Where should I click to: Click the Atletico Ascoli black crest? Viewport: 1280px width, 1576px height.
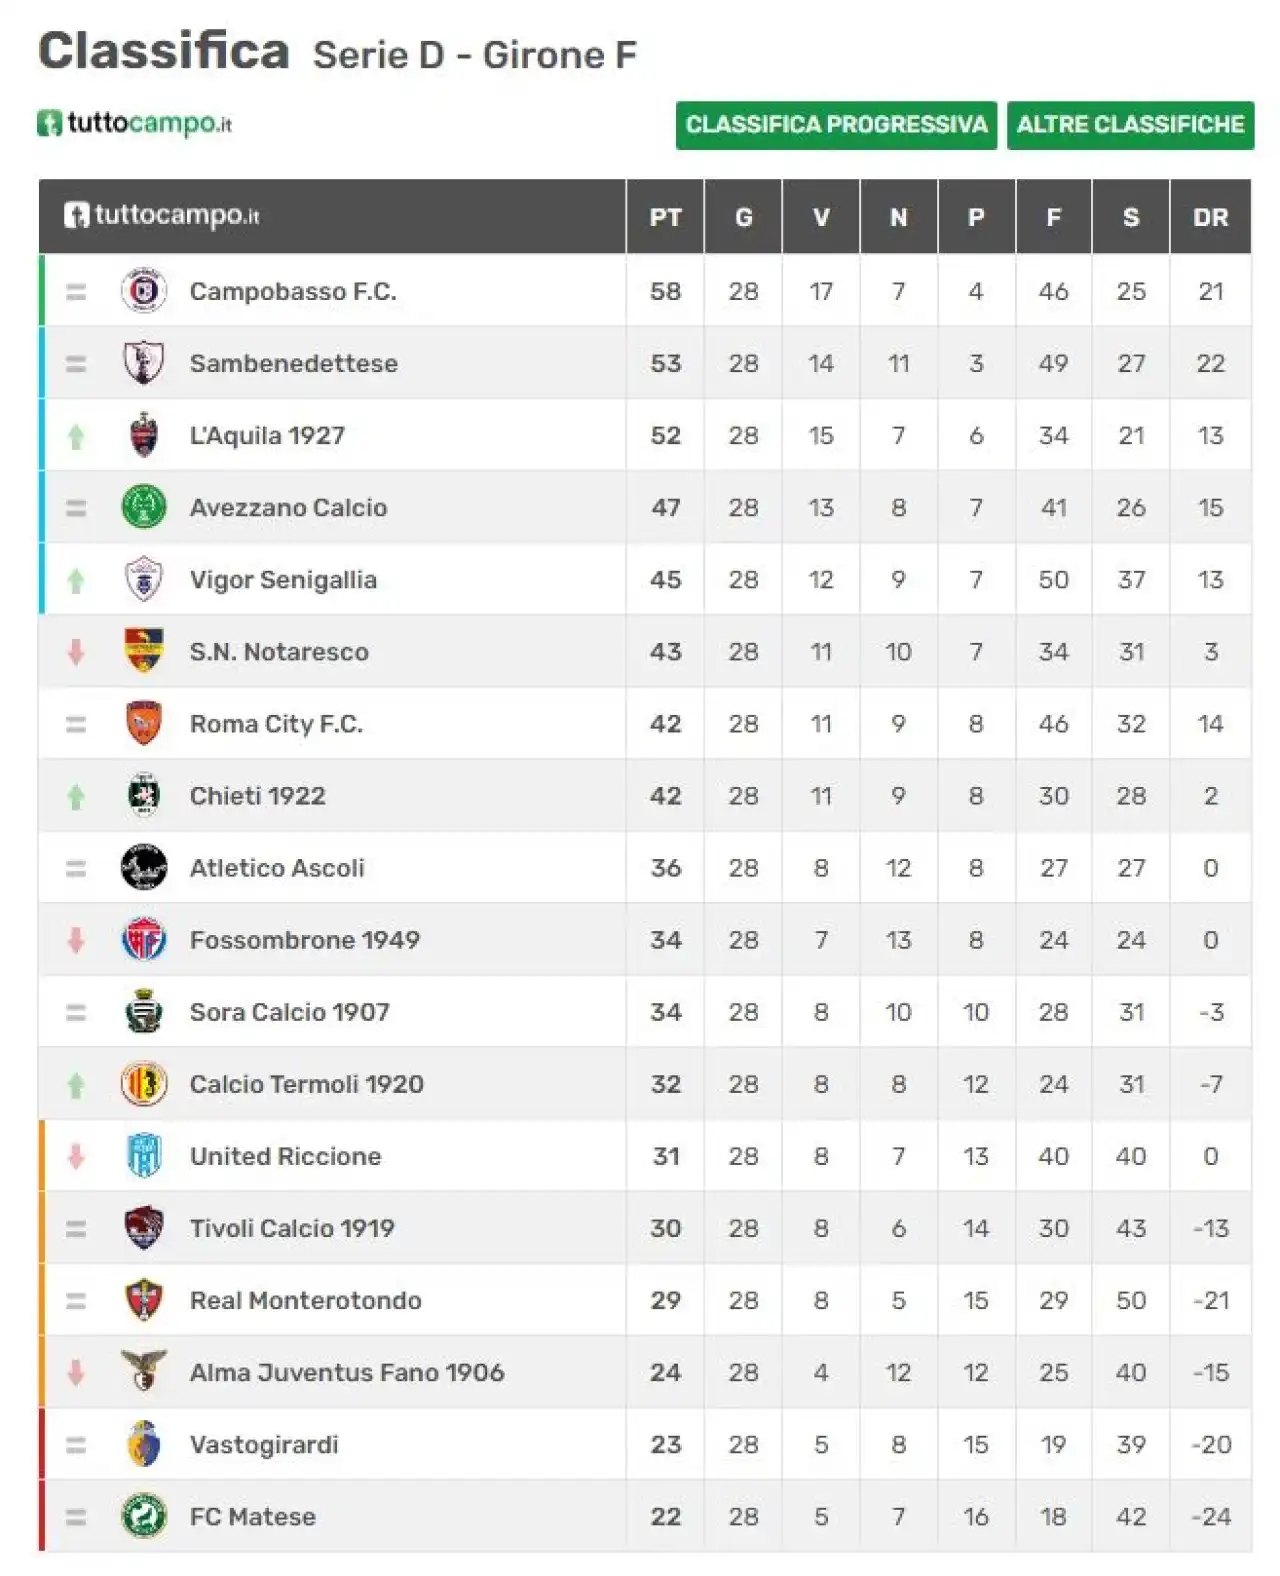(143, 867)
